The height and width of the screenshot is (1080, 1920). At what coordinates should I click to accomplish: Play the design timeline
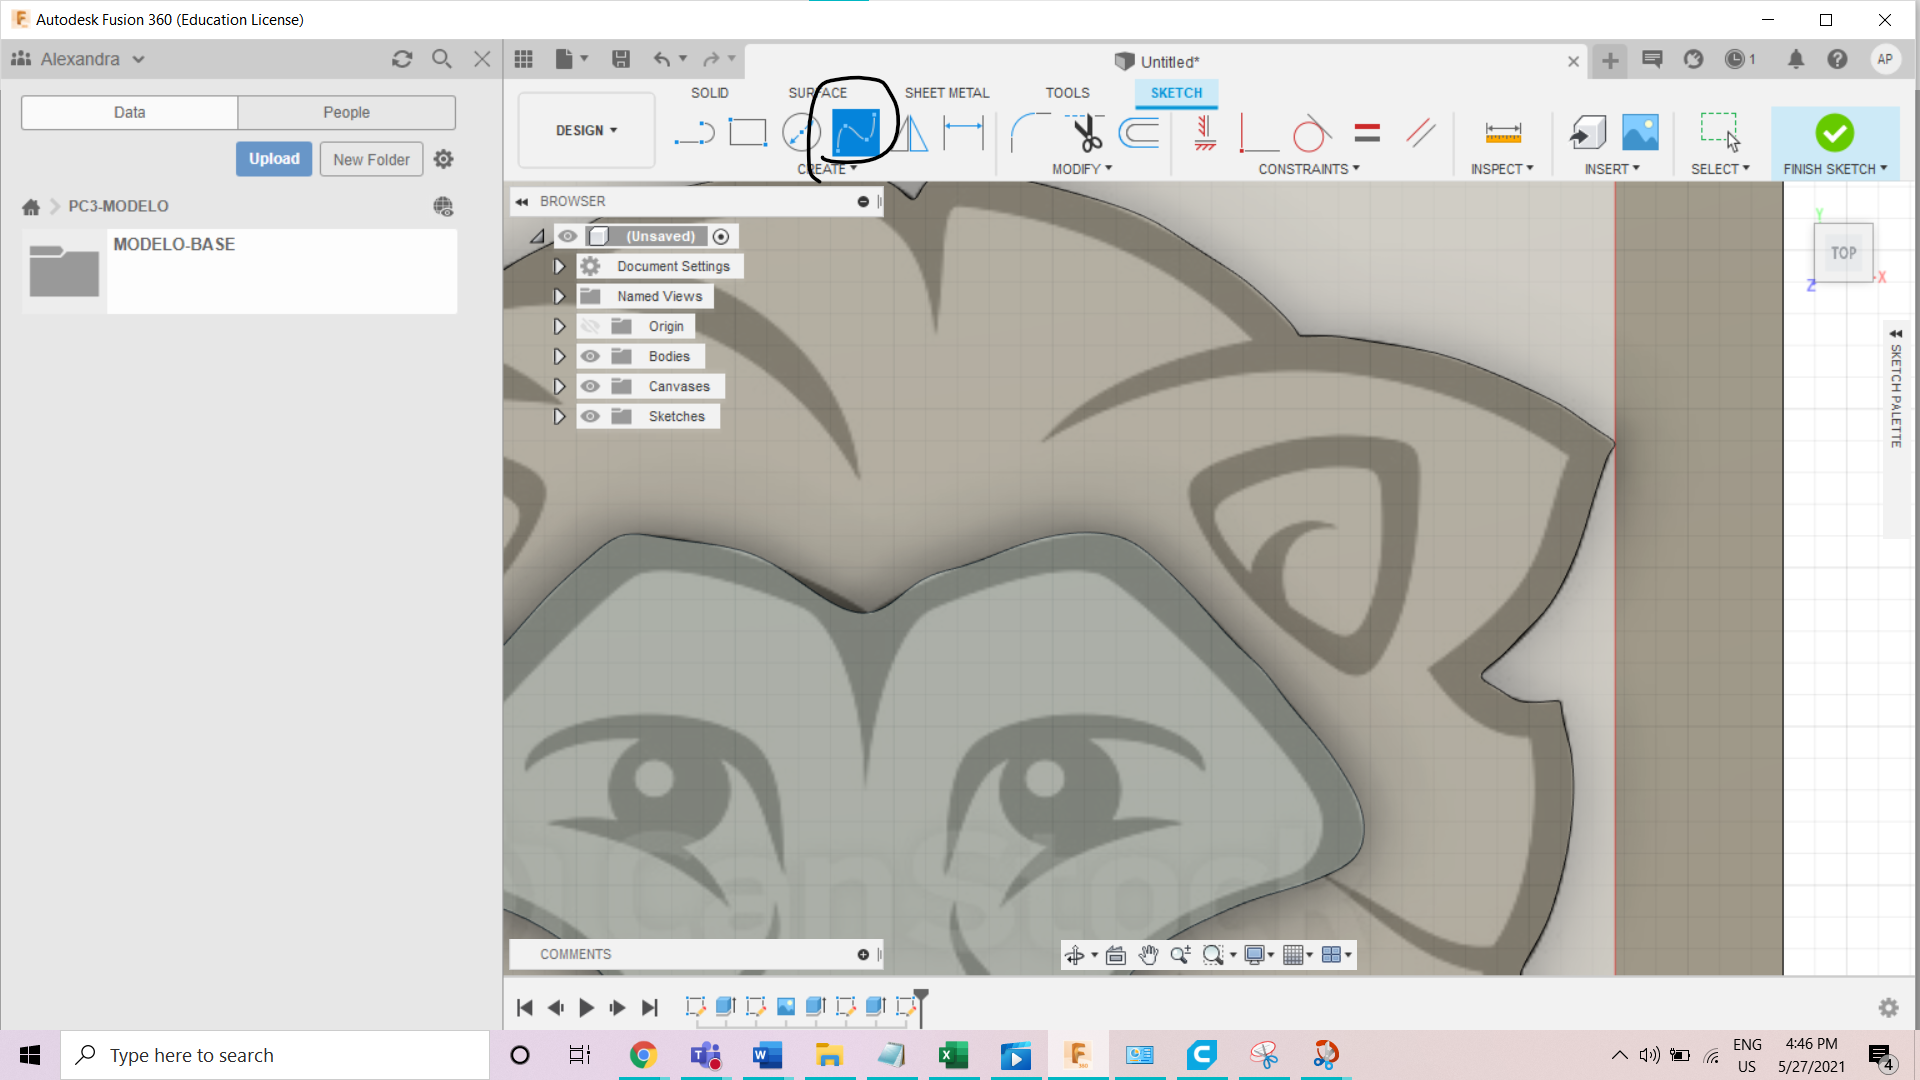tap(587, 1007)
